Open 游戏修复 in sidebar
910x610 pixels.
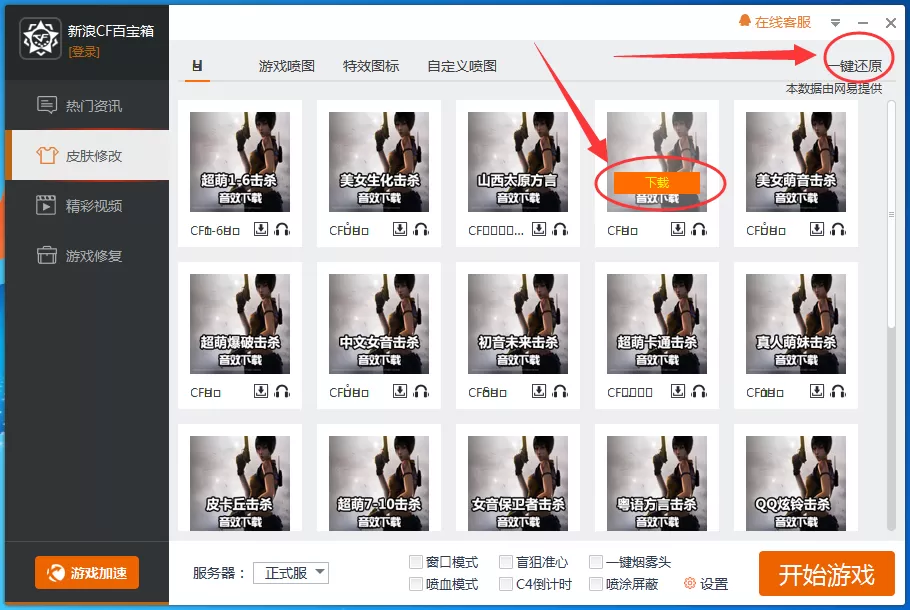click(x=87, y=255)
